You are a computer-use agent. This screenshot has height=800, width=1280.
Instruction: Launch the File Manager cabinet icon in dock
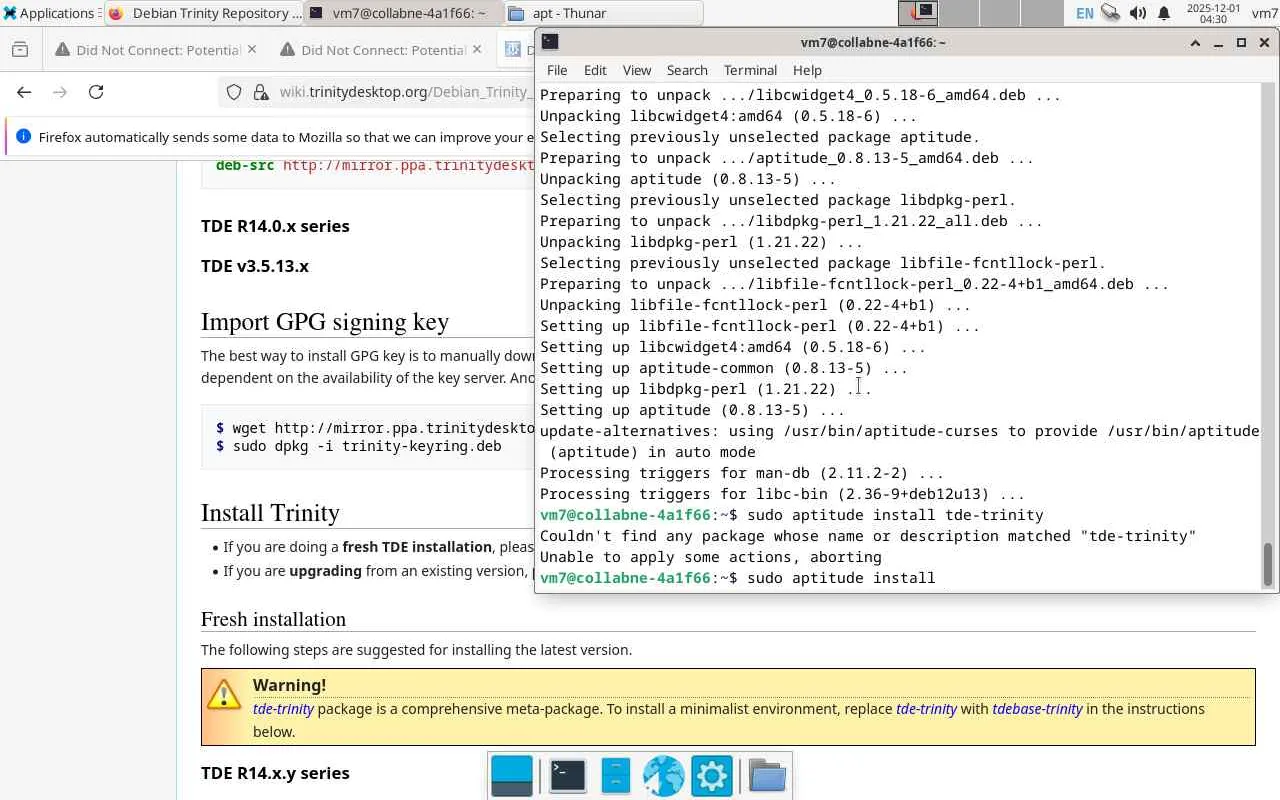(616, 776)
